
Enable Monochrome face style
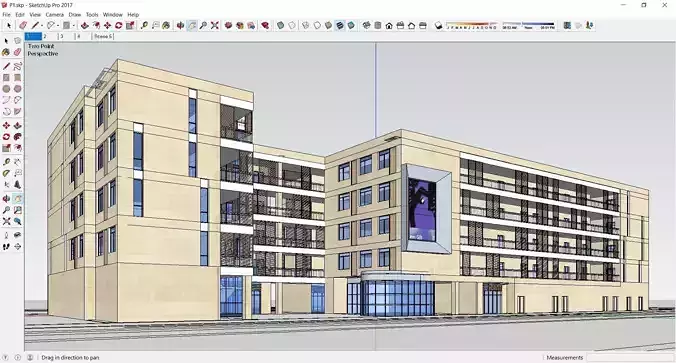351,25
